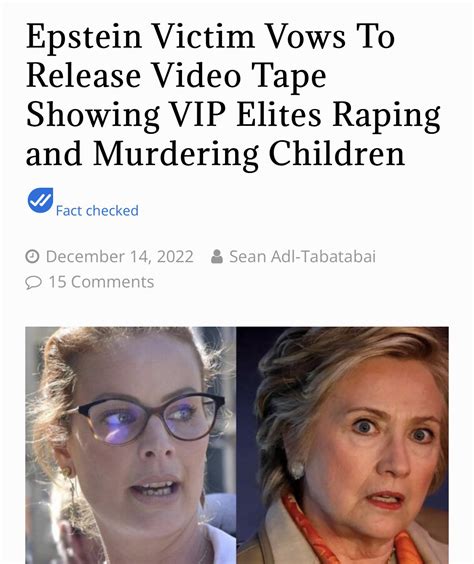The width and height of the screenshot is (474, 564).
Task: Click the pearl earring in right photo
Action: [297, 470]
